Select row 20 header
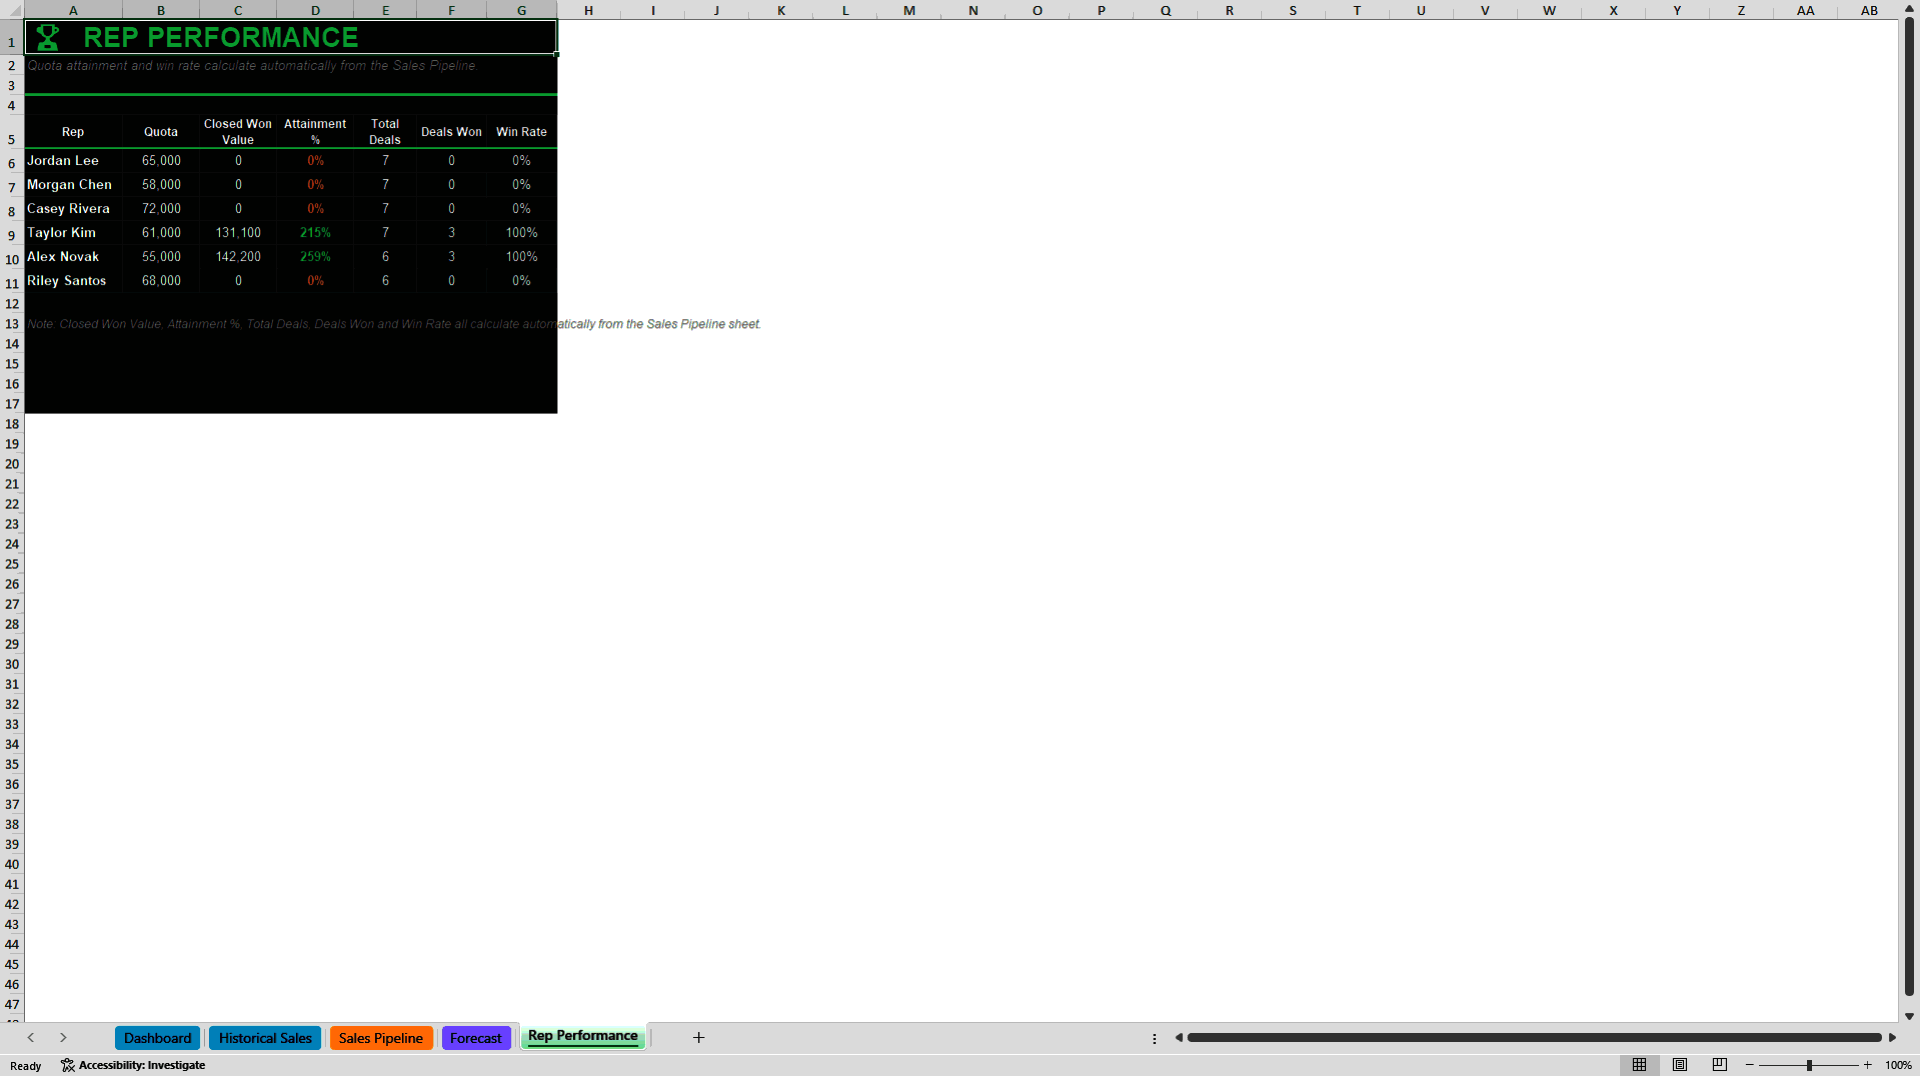Image resolution: width=1920 pixels, height=1076 pixels. coord(12,464)
